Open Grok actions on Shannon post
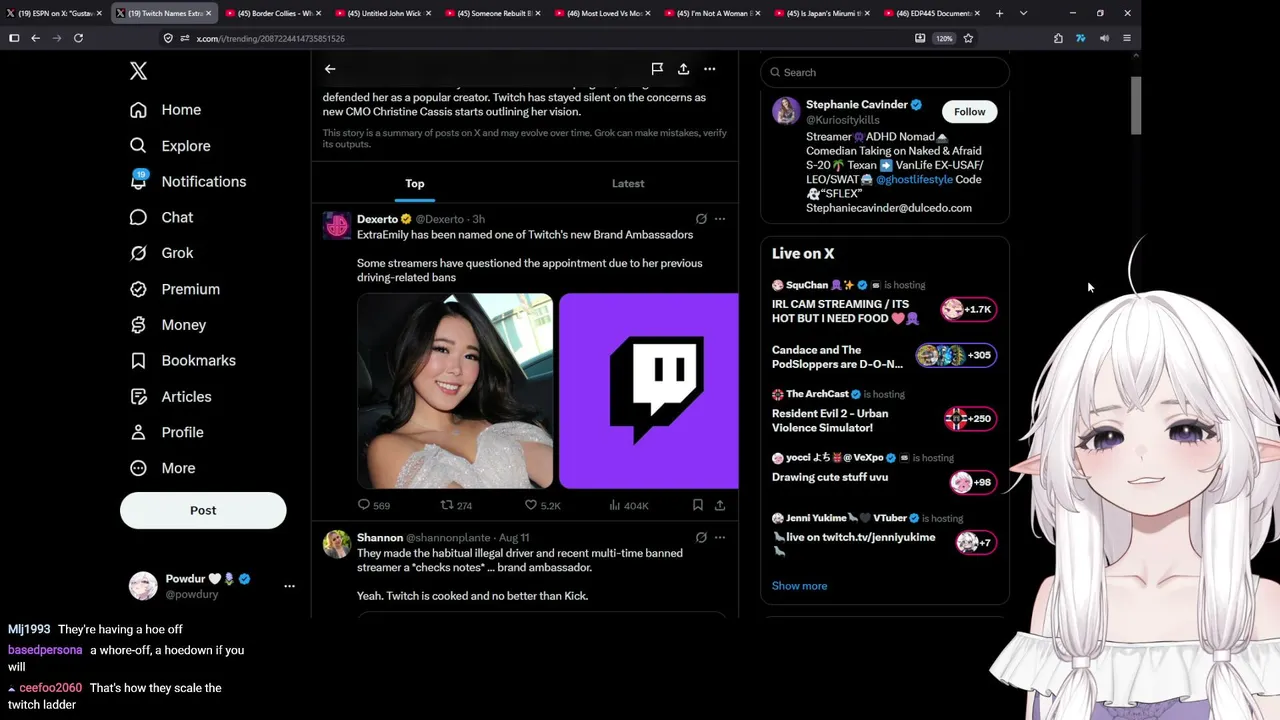The width and height of the screenshot is (1280, 720). point(701,538)
